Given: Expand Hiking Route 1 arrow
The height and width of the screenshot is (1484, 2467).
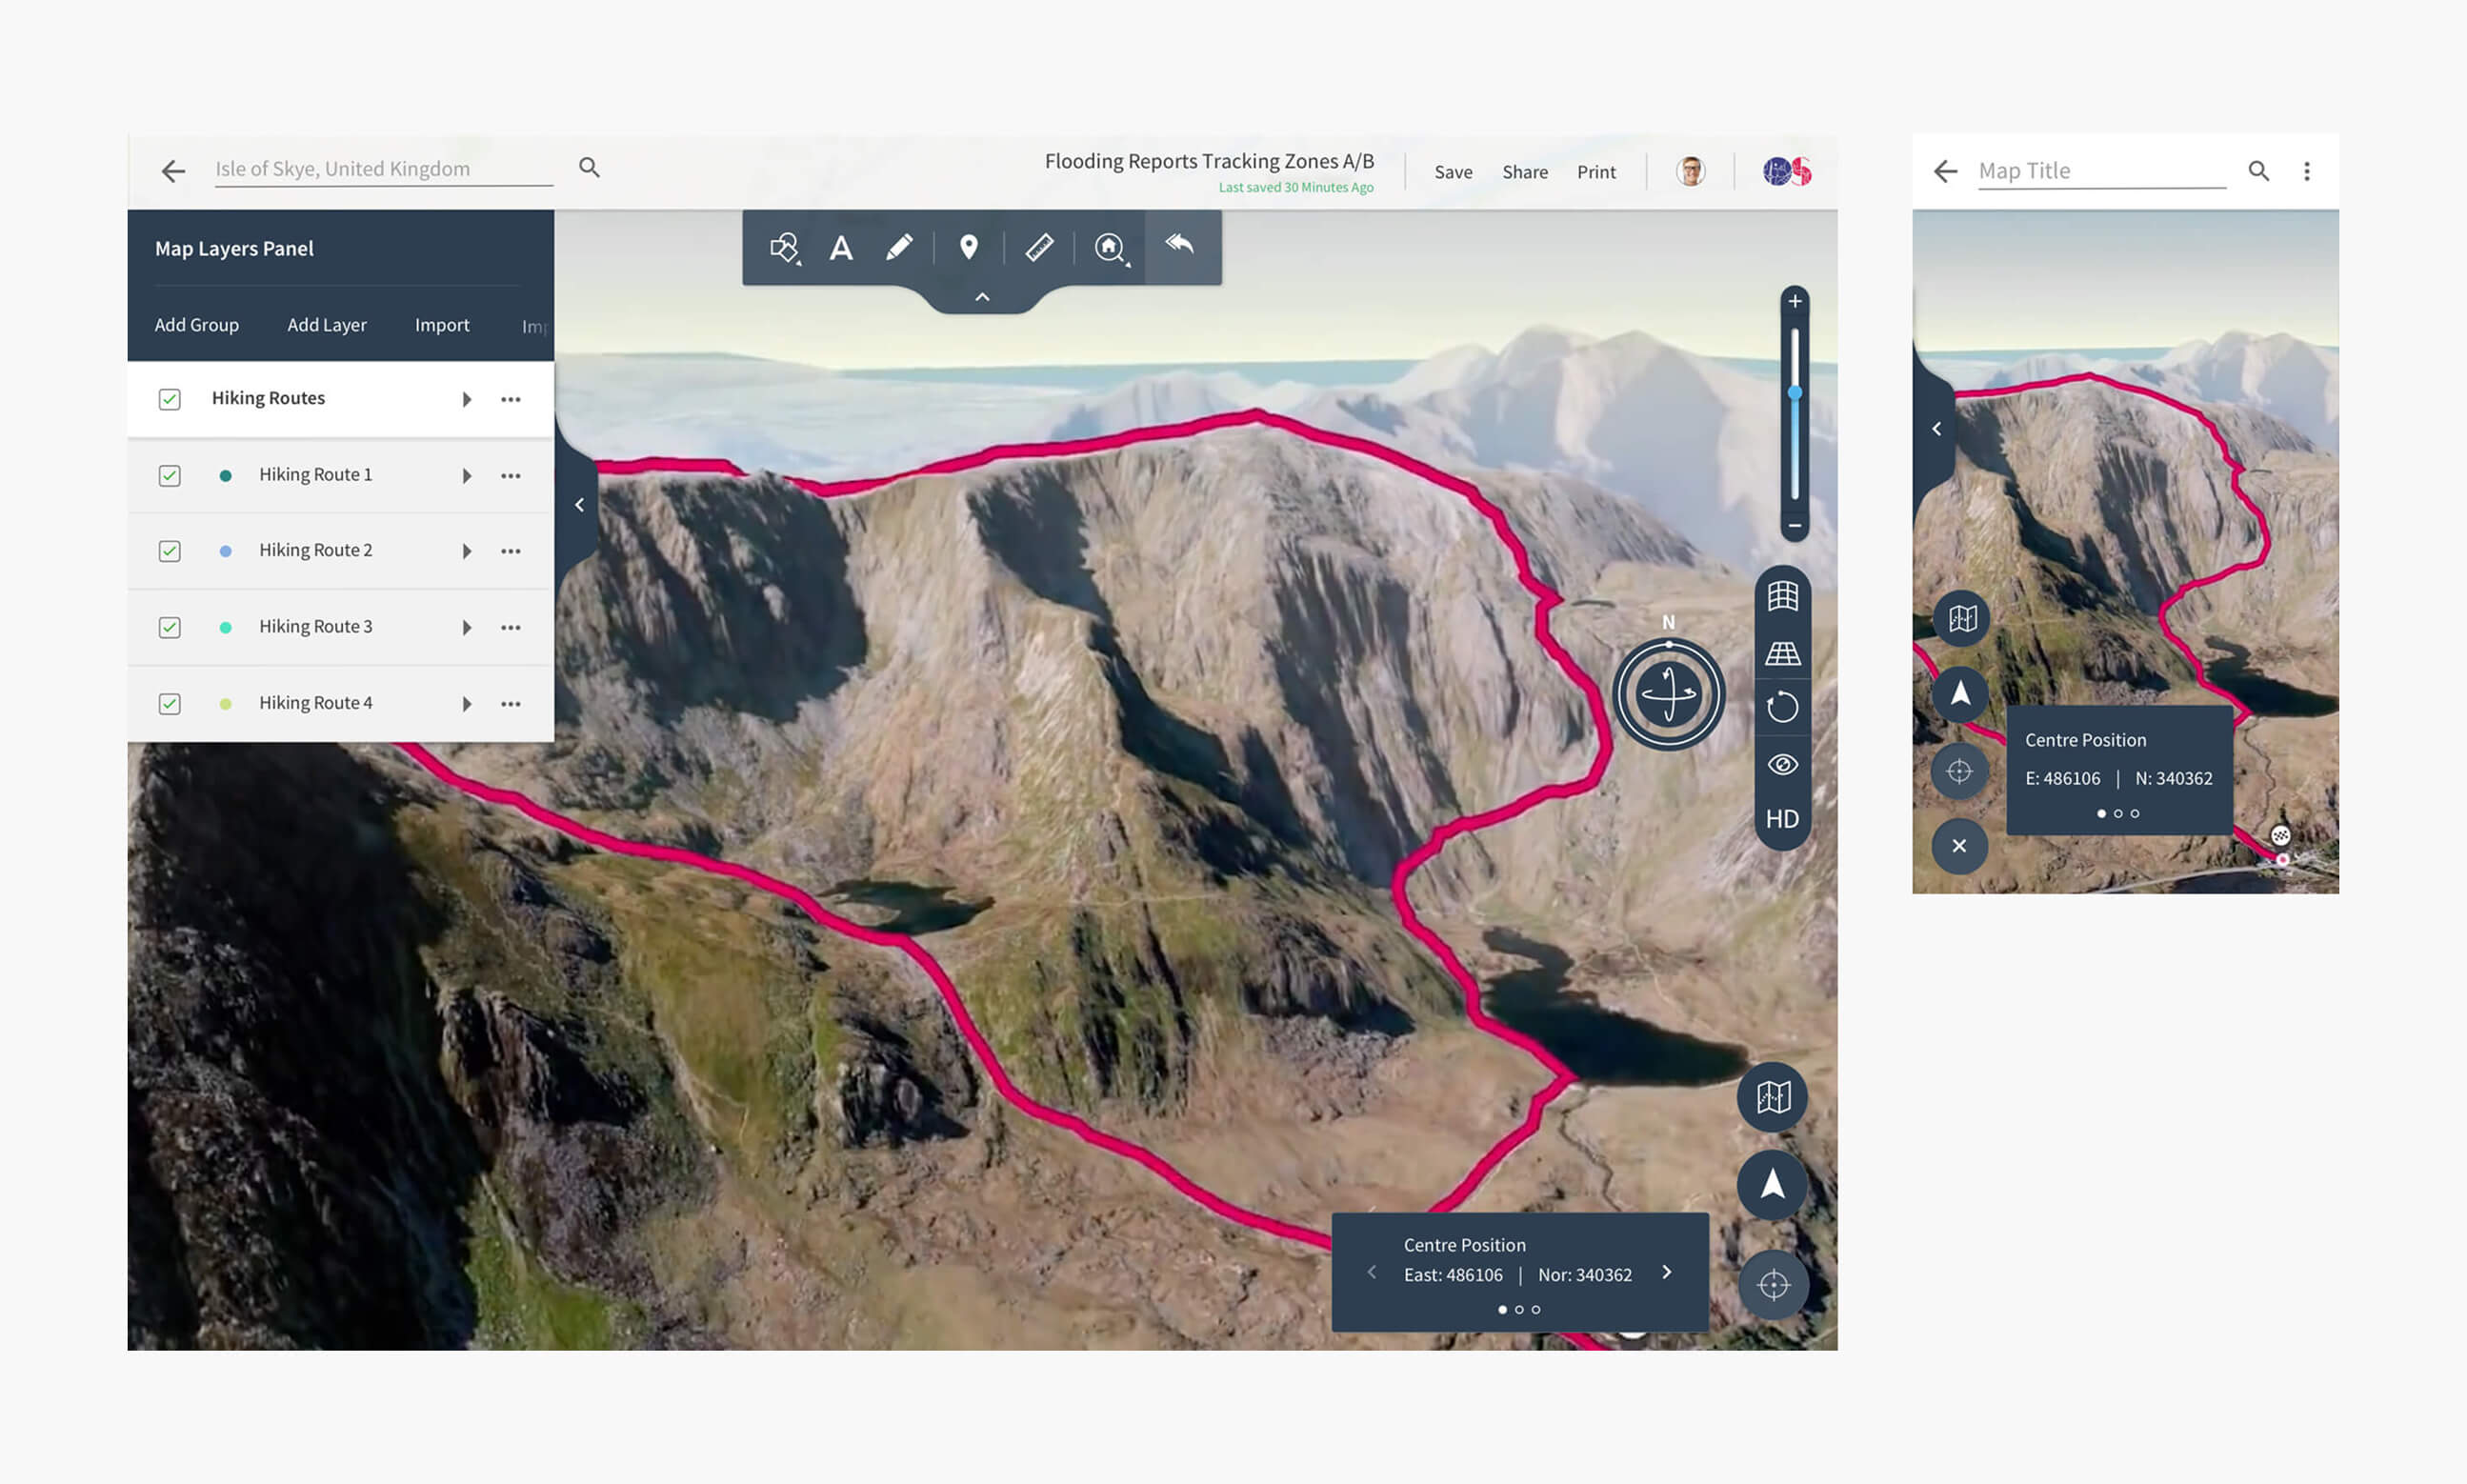Looking at the screenshot, I should coord(467,476).
